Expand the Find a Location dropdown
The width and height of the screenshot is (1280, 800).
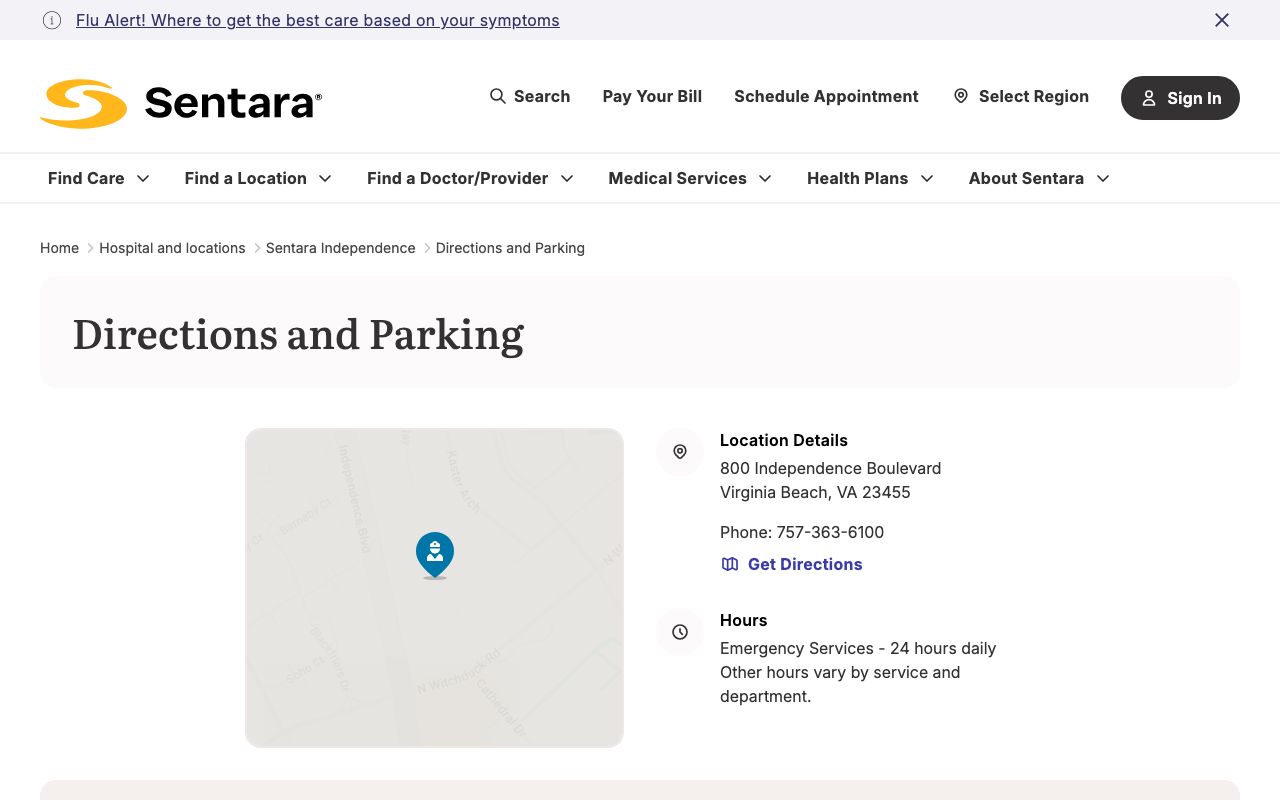[258, 178]
